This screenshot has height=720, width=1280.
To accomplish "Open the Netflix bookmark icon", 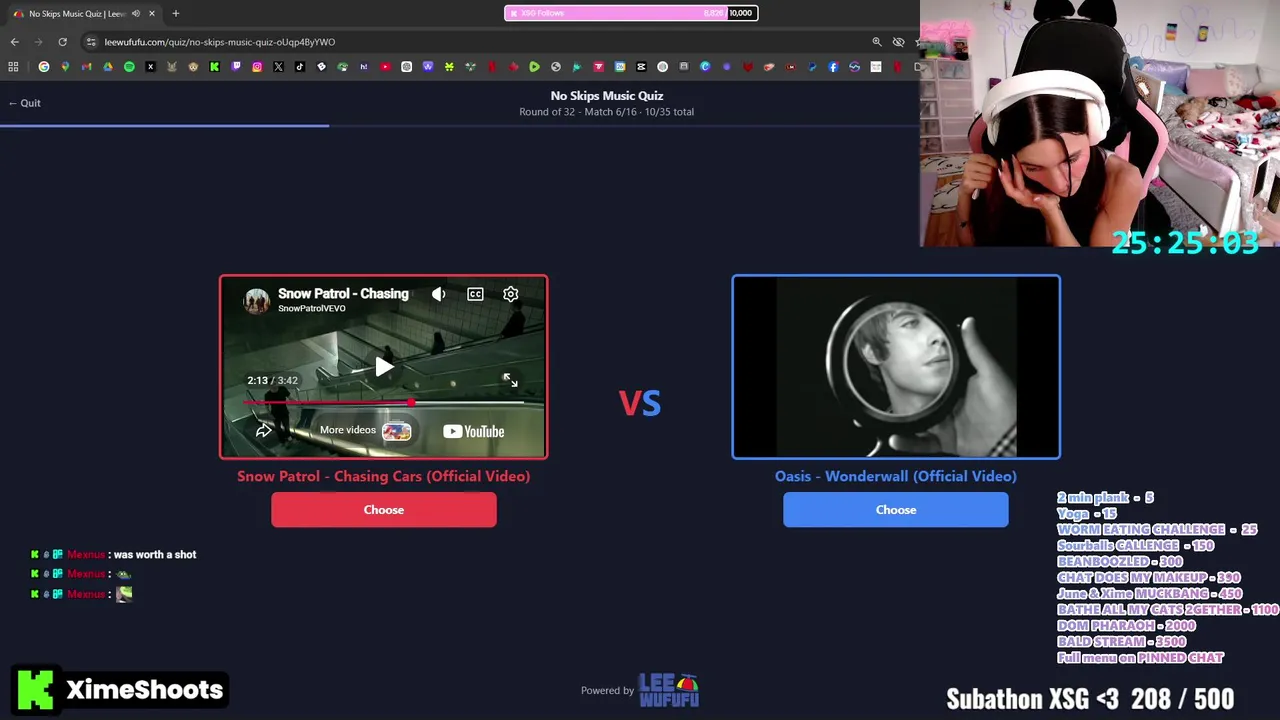I will (x=492, y=67).
